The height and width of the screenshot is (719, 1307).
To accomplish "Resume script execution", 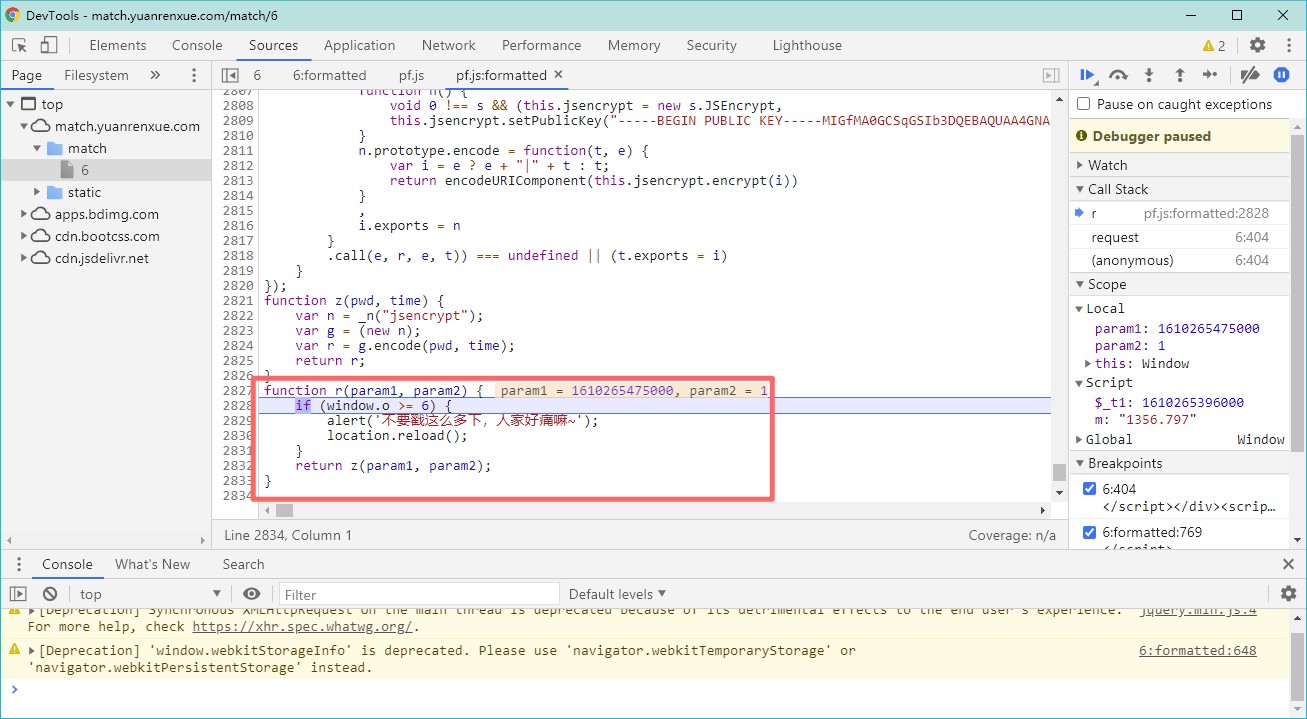I will (x=1088, y=75).
